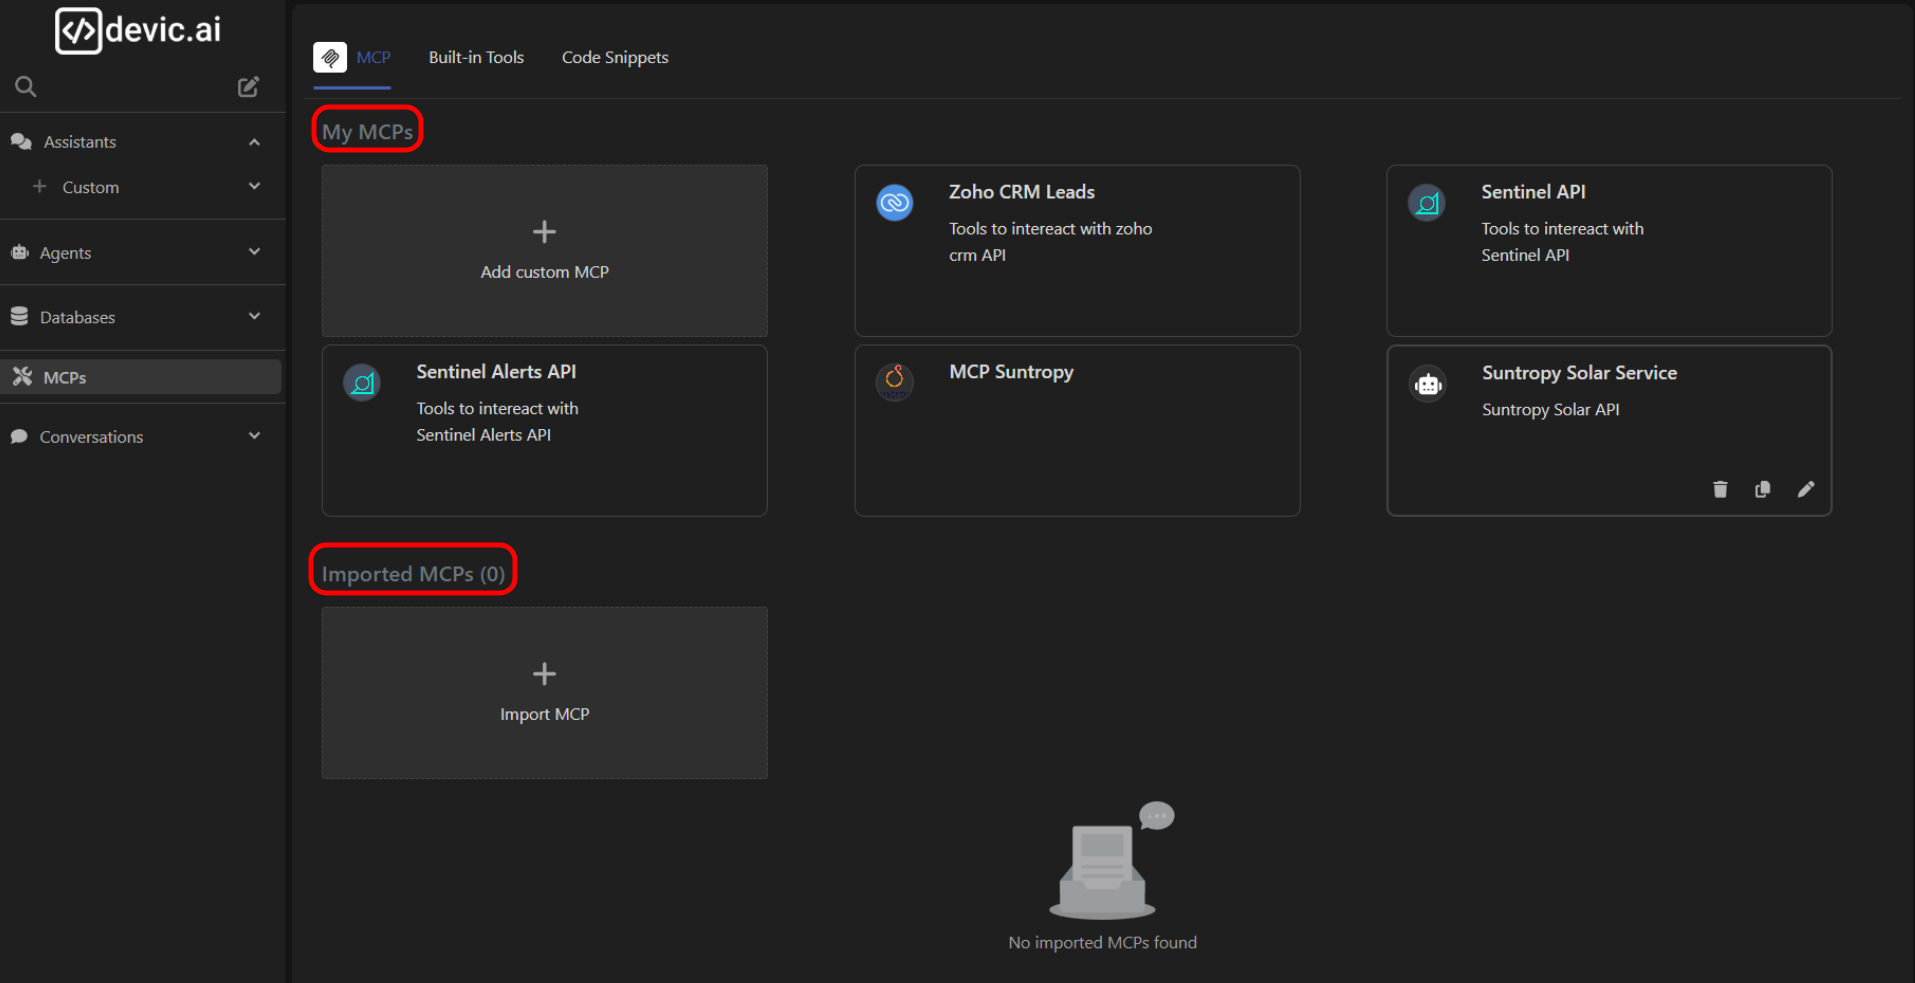Click the new chat compose icon
Screen dimensions: 1915x983
248,87
